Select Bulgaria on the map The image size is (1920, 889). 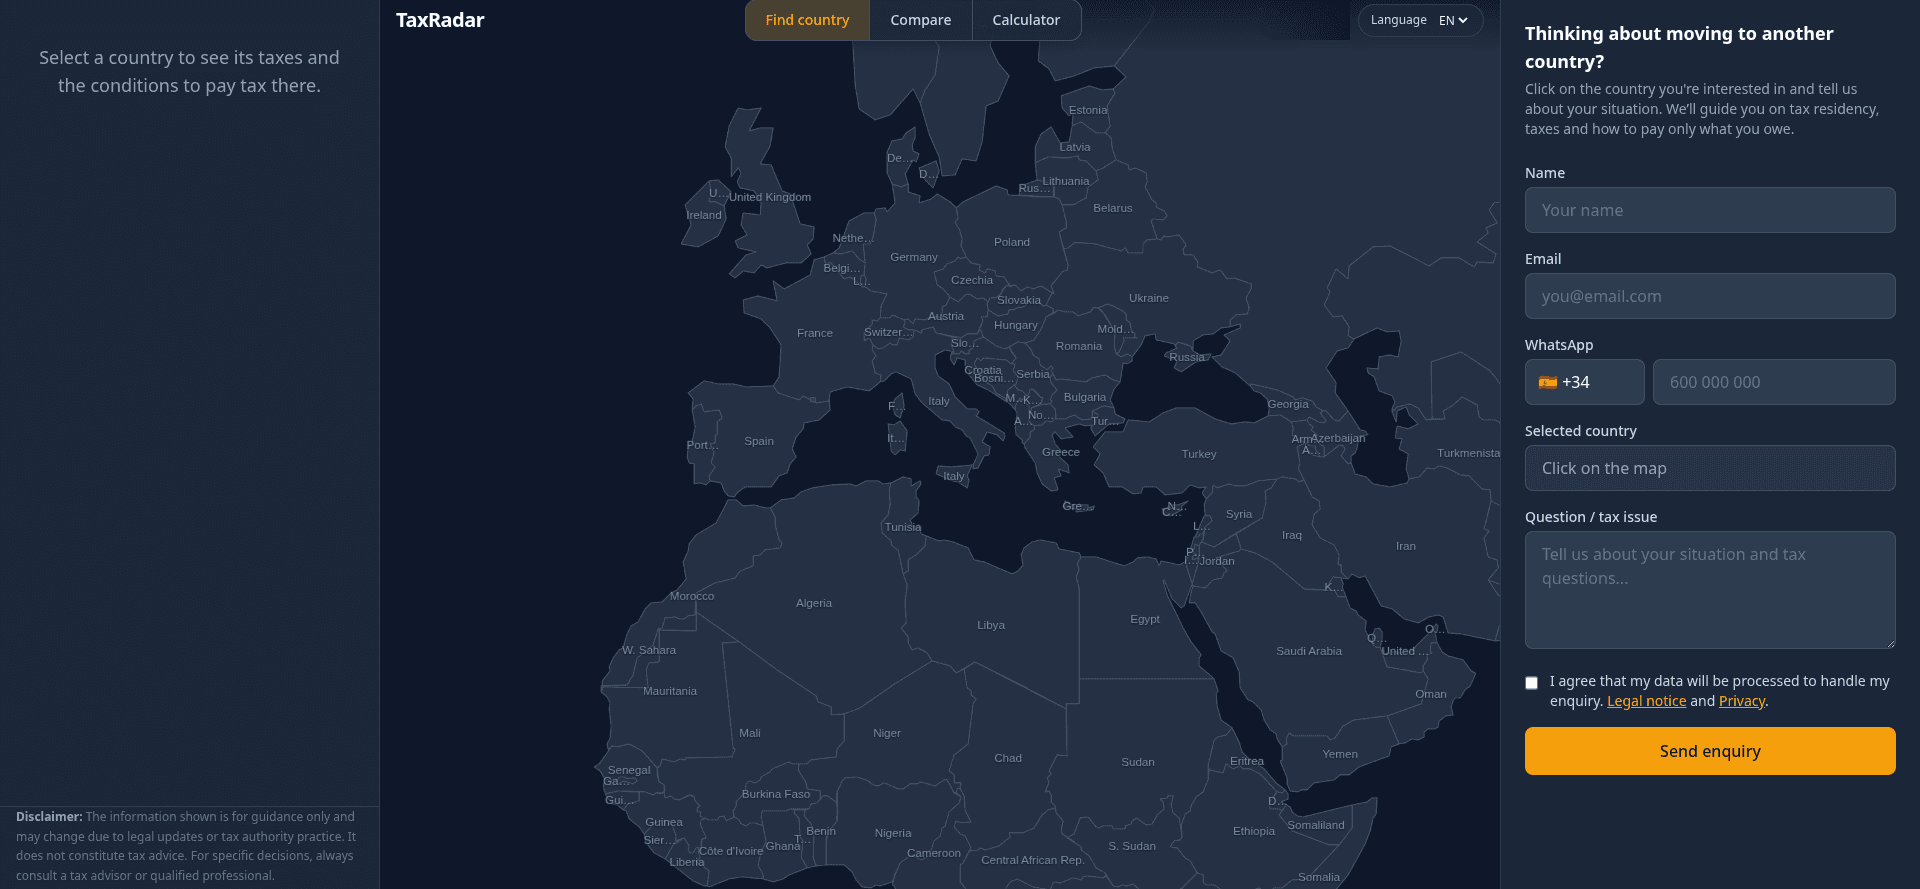point(1085,397)
